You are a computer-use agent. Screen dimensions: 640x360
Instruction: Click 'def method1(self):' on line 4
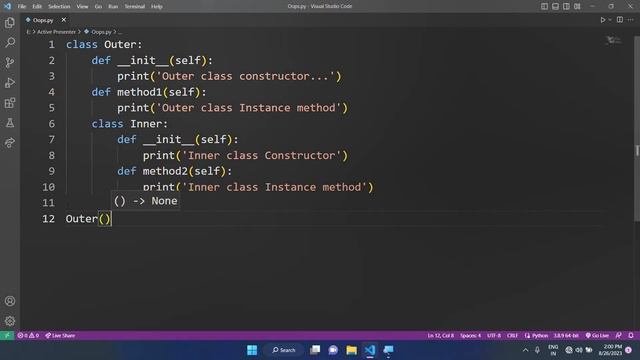149,92
